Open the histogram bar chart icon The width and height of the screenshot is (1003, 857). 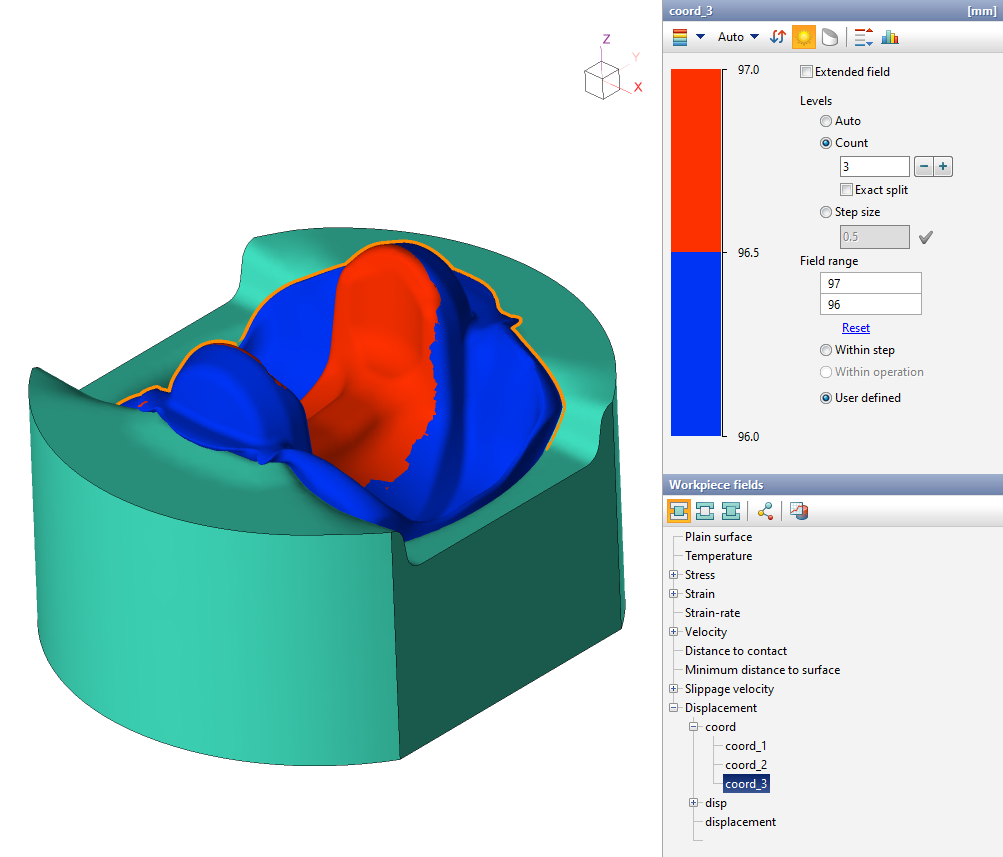[890, 37]
